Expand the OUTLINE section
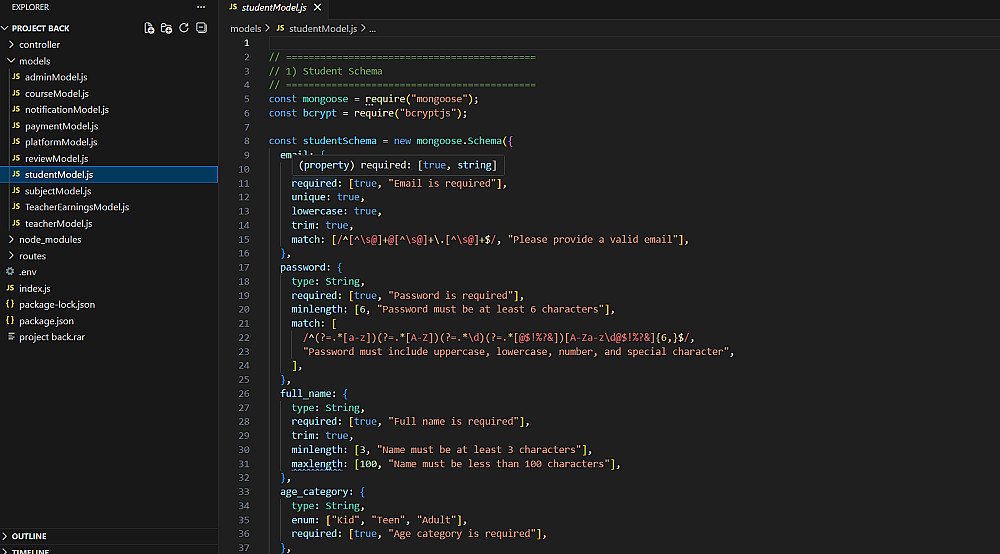Viewport: 1000px width, 554px height. [29, 536]
